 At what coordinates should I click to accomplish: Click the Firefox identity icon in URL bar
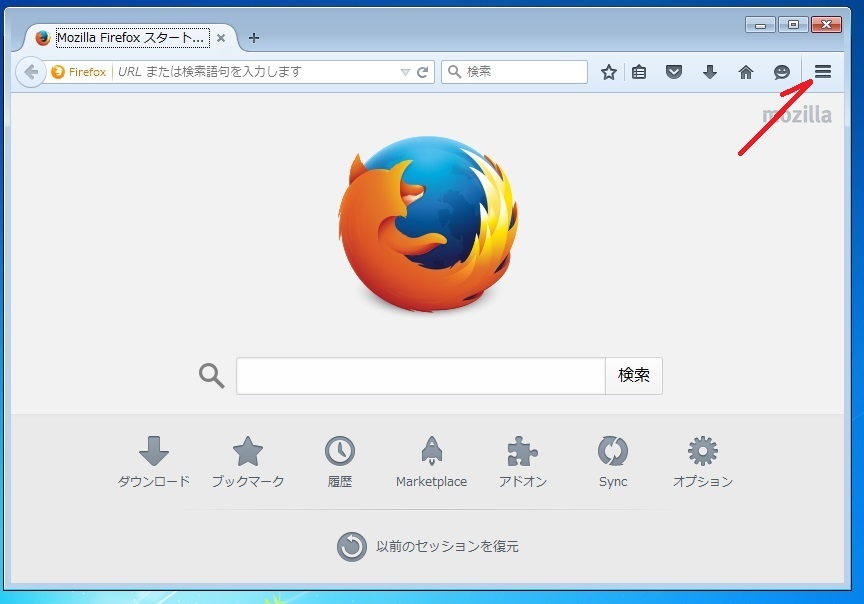[78, 72]
